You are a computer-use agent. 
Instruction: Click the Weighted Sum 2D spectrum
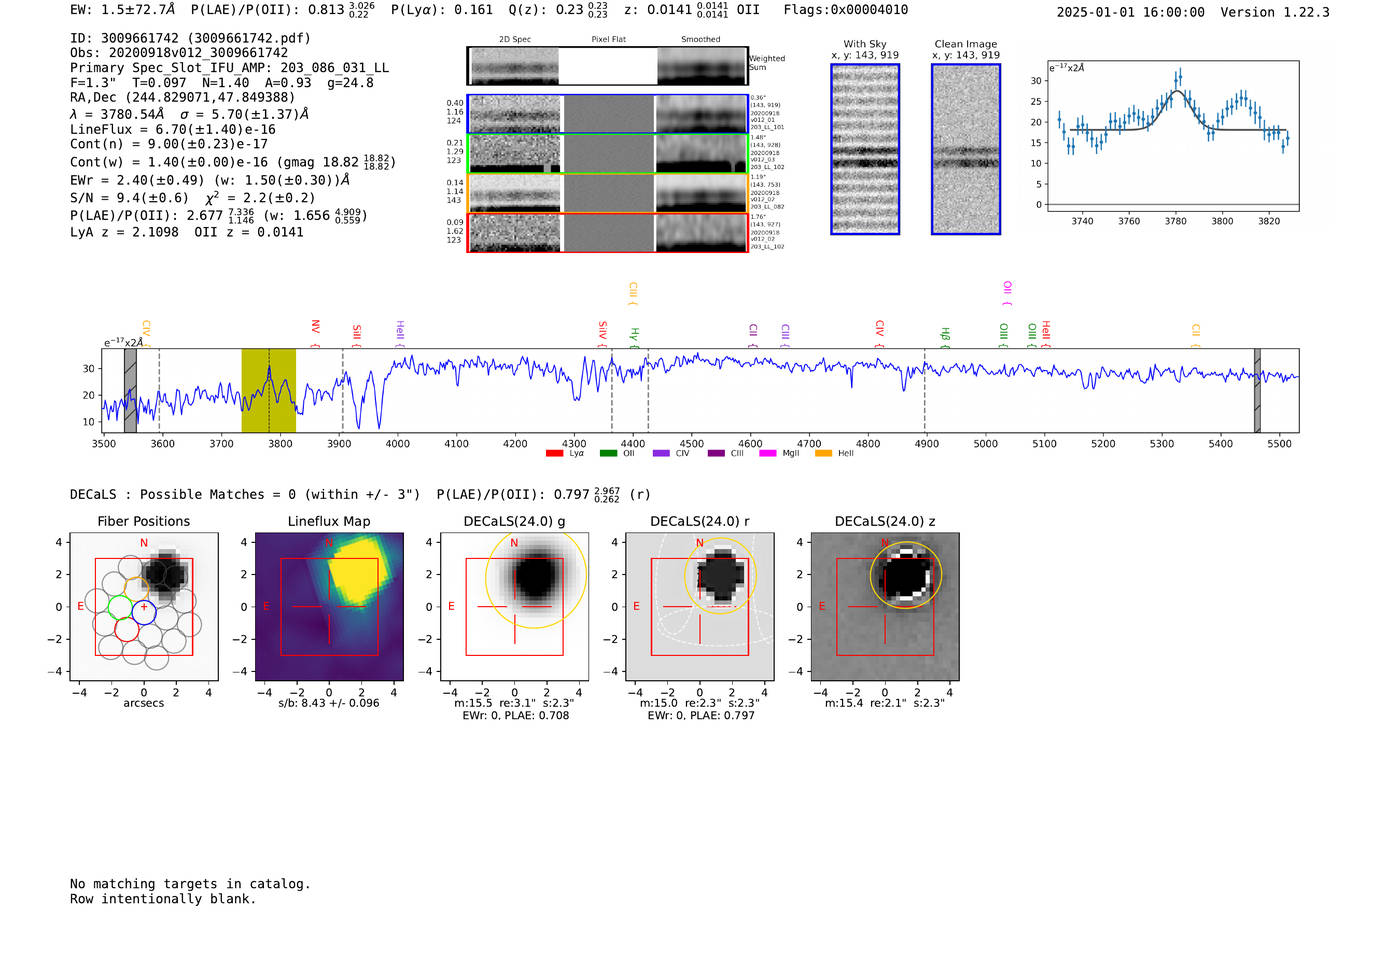pyautogui.click(x=608, y=66)
